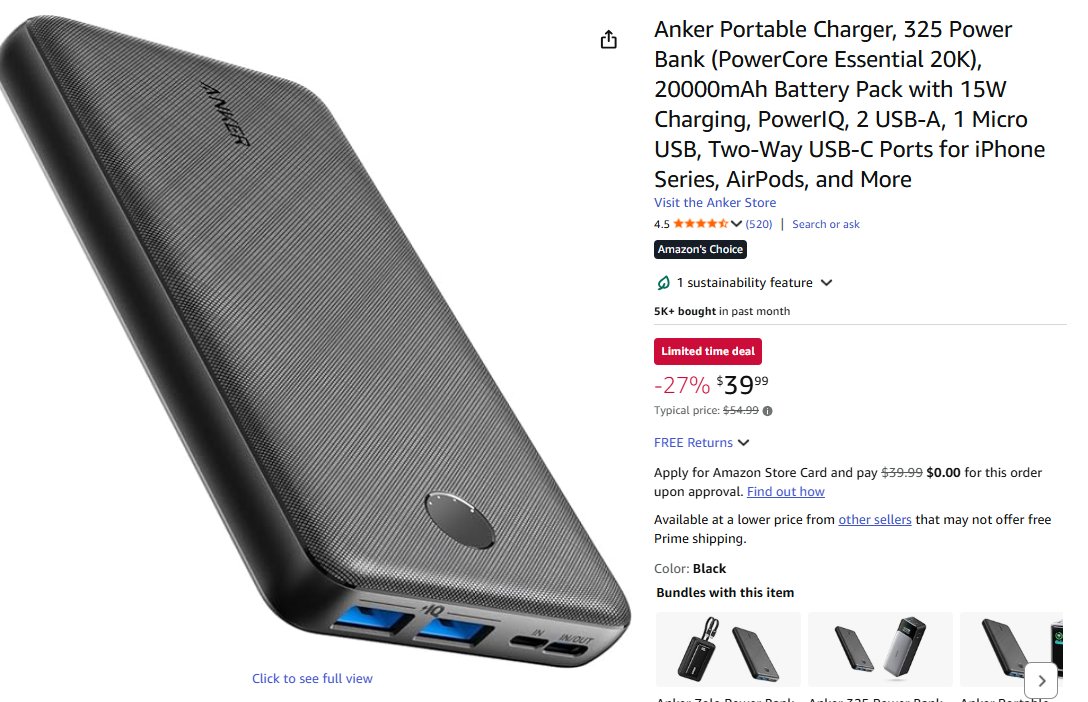
Task: Open the Visit the Anker Store link
Action: point(715,203)
